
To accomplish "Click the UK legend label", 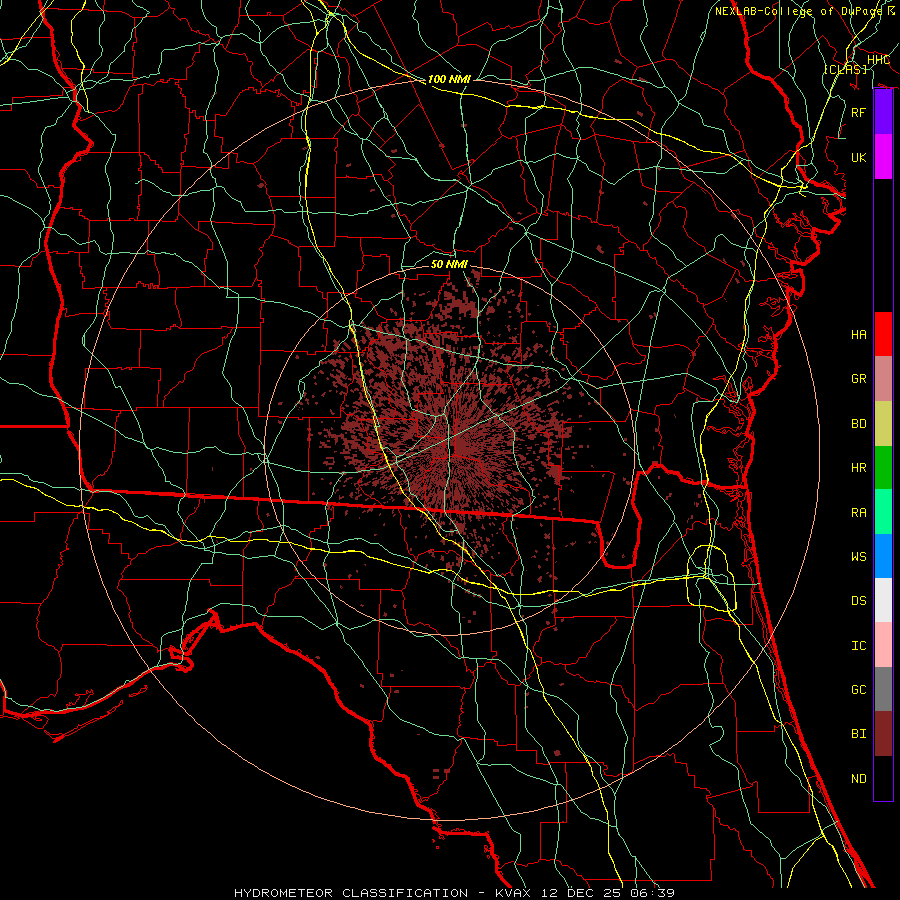I will pos(859,157).
